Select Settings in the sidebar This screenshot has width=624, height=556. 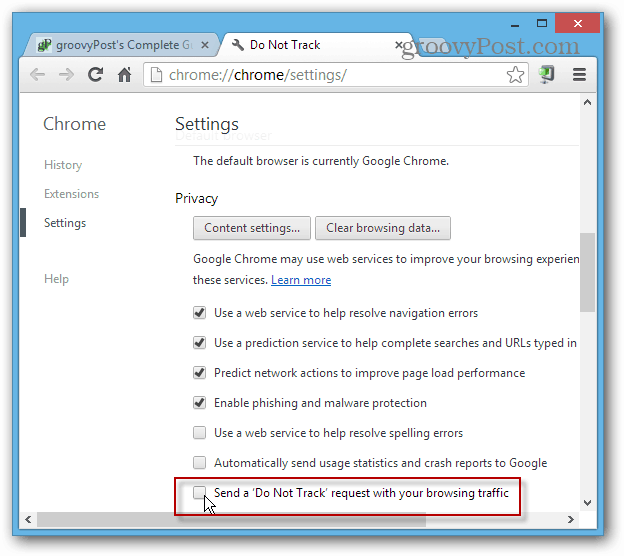65,223
